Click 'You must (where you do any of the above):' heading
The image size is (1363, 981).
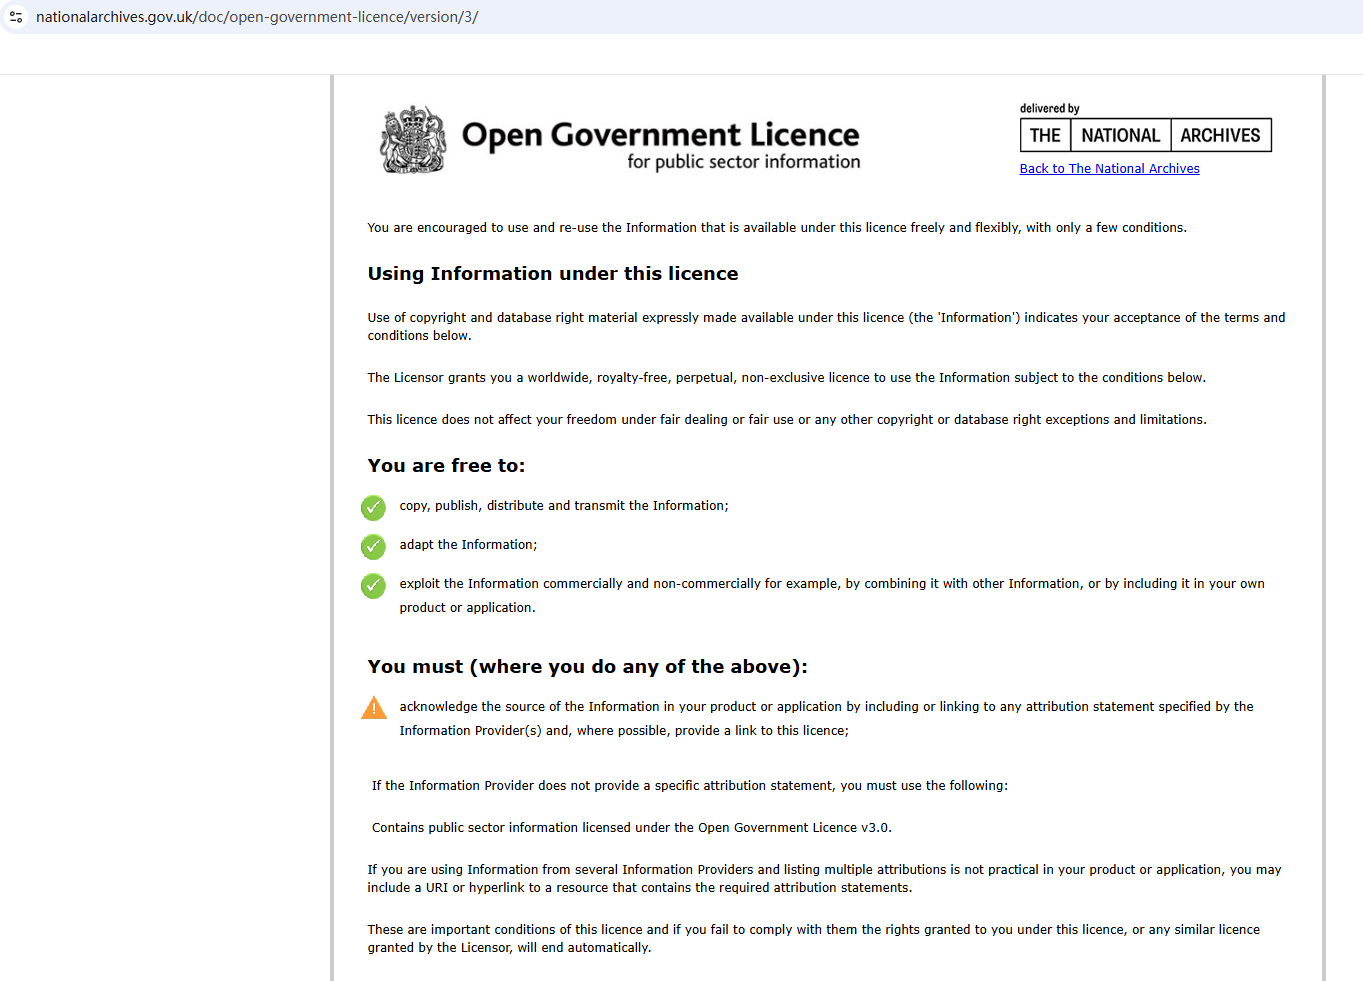(x=587, y=667)
